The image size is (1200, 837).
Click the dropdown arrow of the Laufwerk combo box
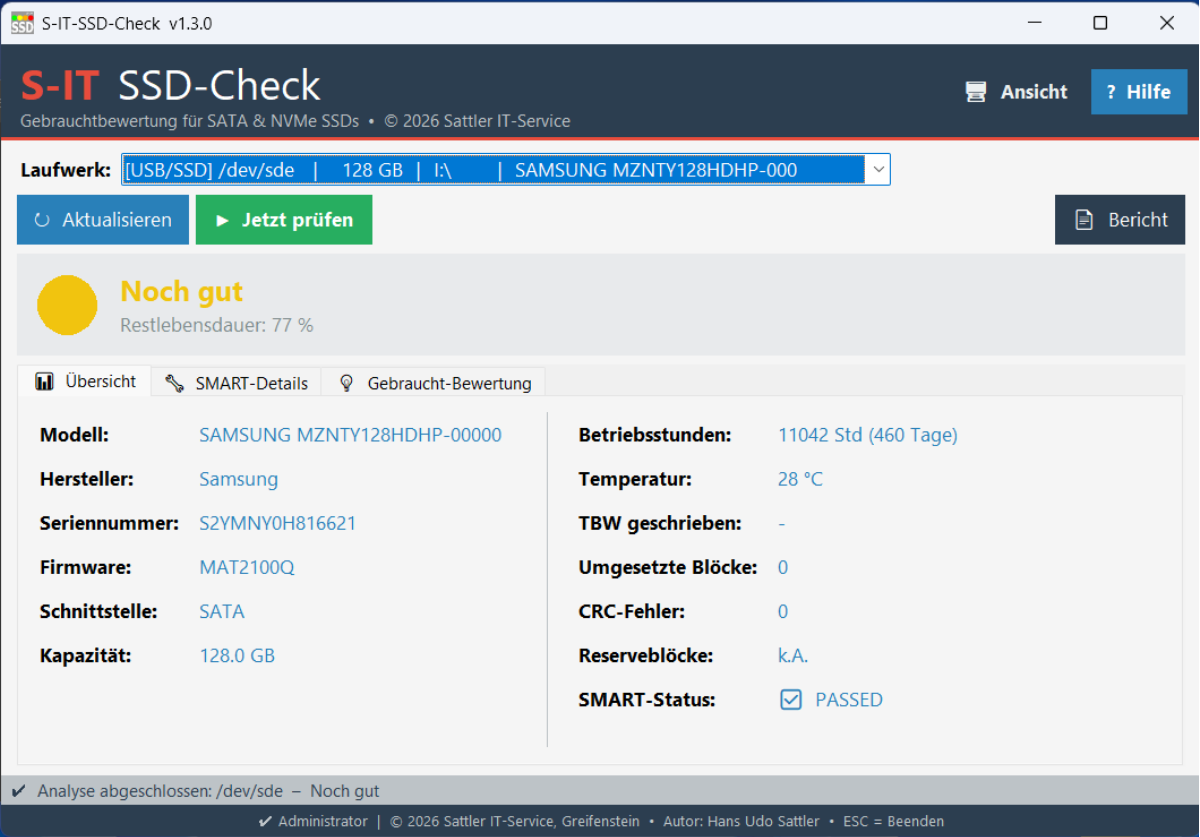coord(878,170)
